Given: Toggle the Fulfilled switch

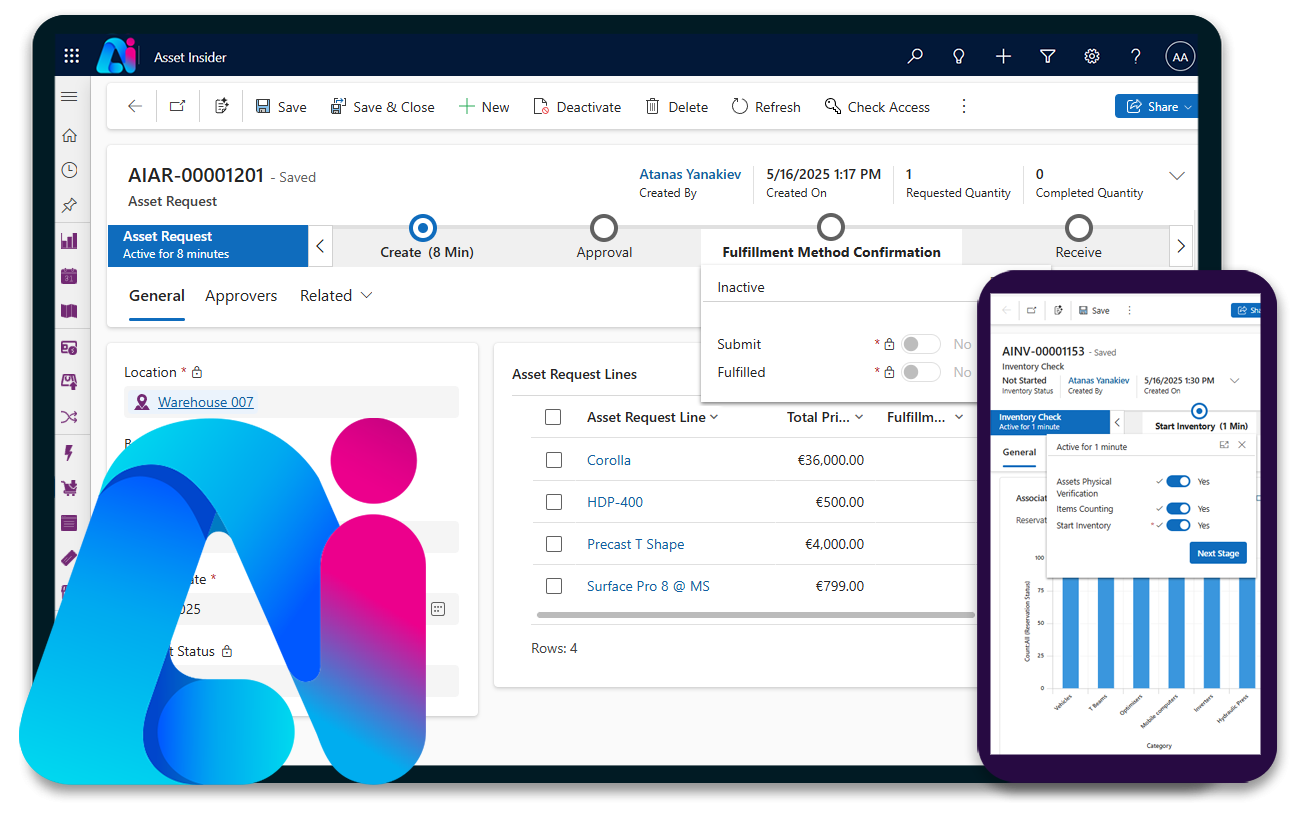Looking at the screenshot, I should [x=920, y=372].
